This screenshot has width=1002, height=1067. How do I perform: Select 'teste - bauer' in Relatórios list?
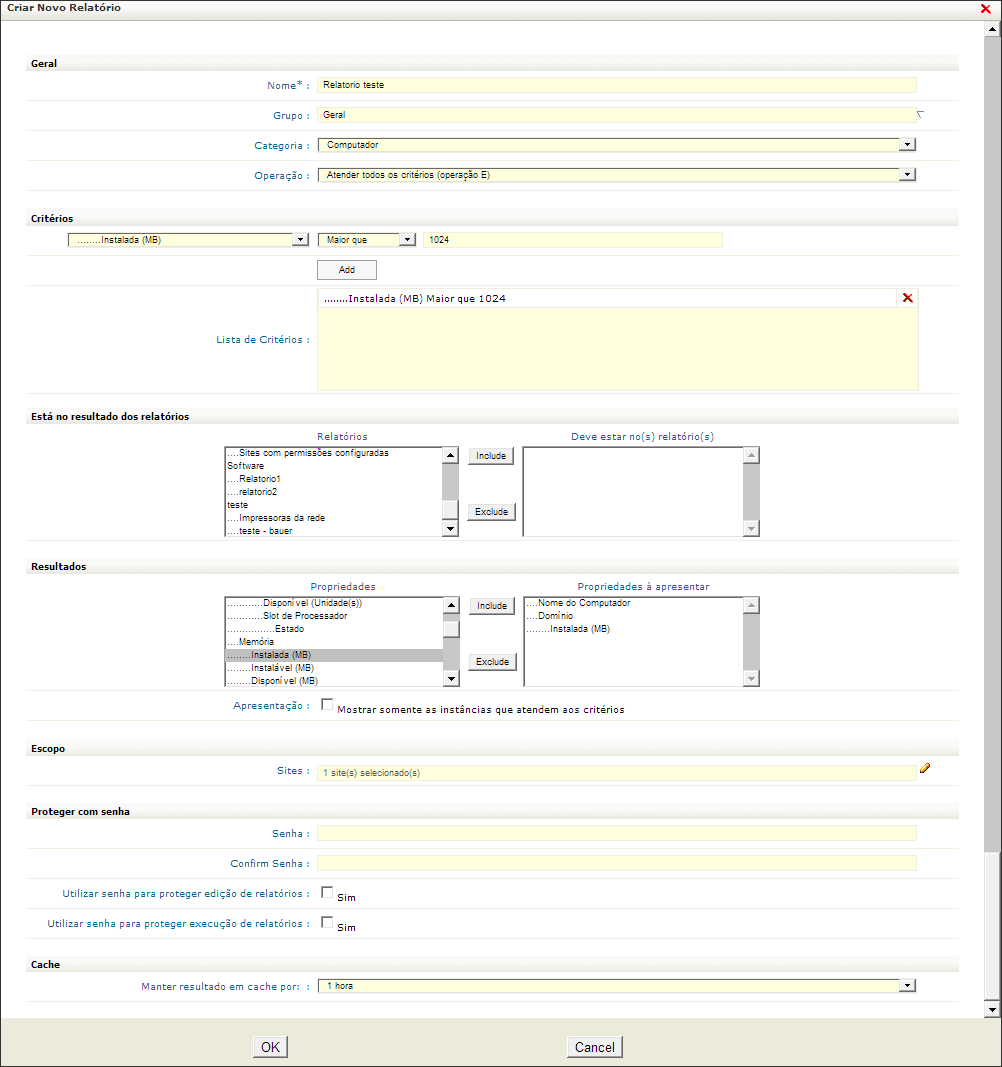pyautogui.click(x=334, y=531)
